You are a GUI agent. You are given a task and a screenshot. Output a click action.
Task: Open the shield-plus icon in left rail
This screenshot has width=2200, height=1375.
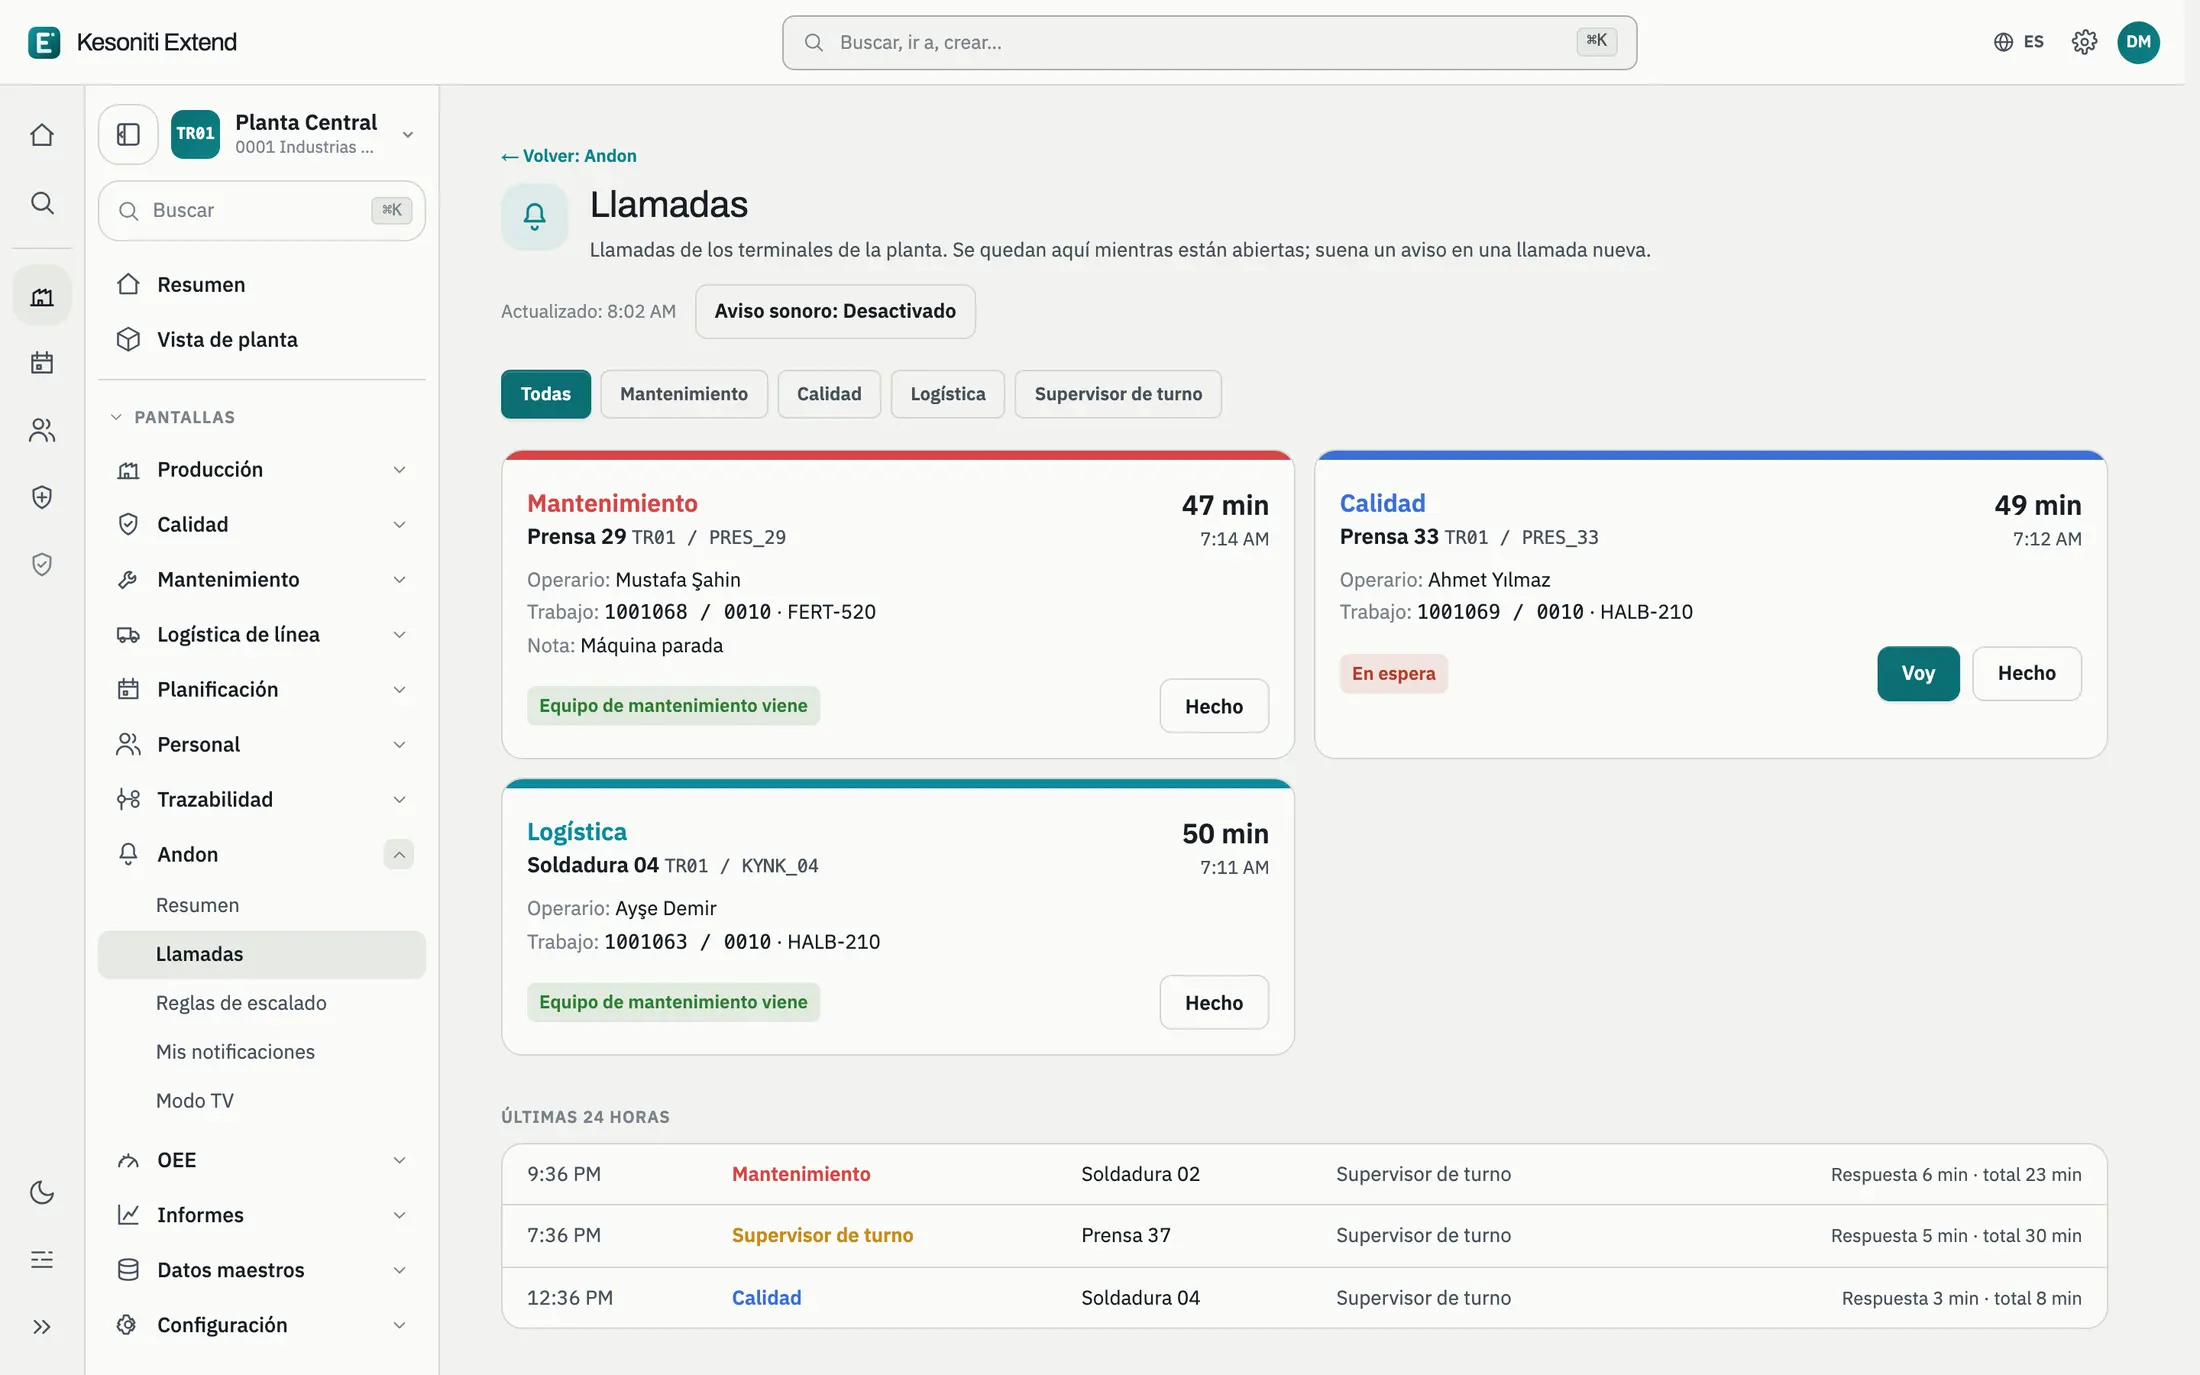click(x=42, y=497)
